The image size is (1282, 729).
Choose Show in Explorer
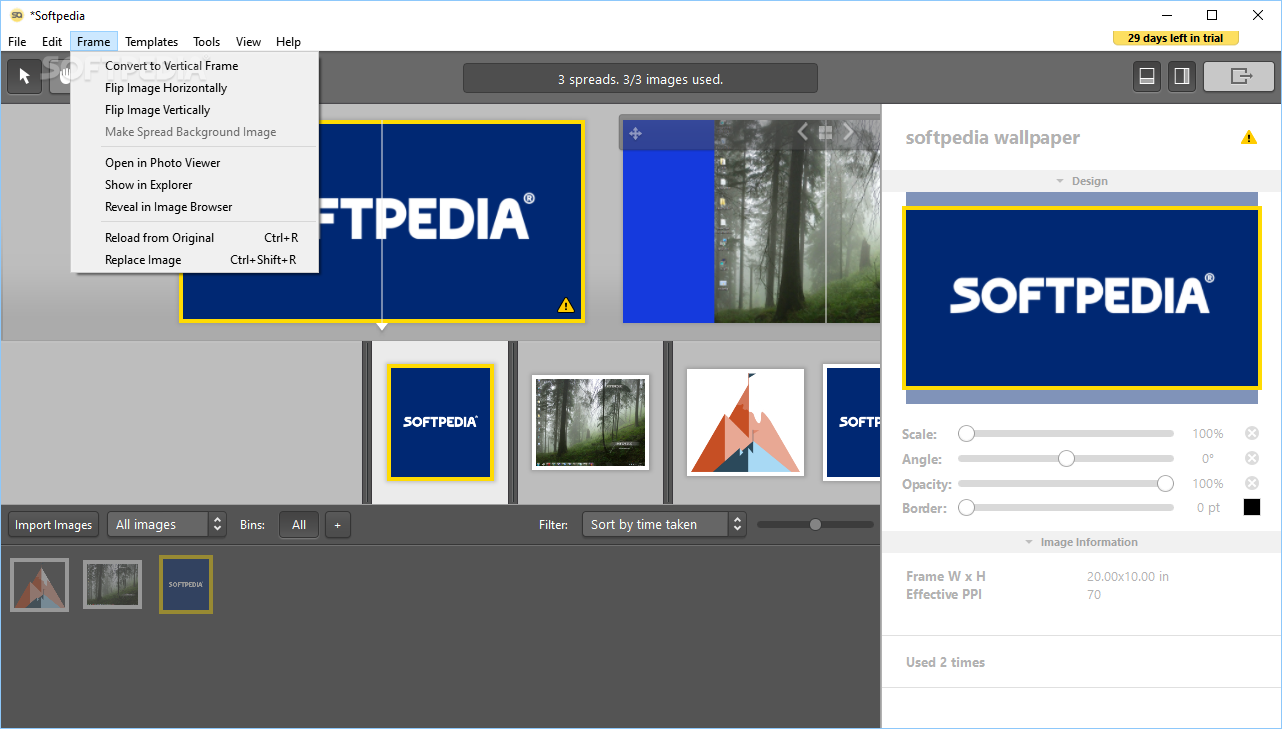point(195,185)
